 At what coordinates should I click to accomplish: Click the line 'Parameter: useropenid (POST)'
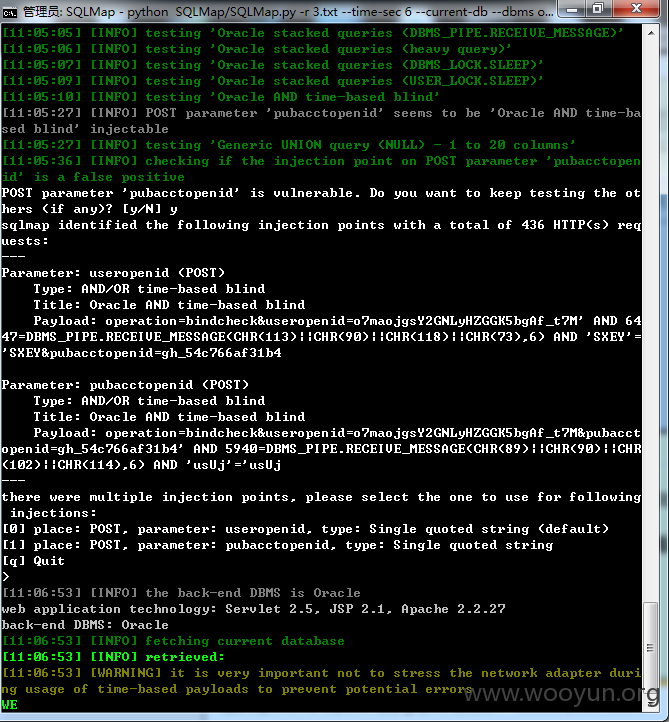click(x=113, y=273)
